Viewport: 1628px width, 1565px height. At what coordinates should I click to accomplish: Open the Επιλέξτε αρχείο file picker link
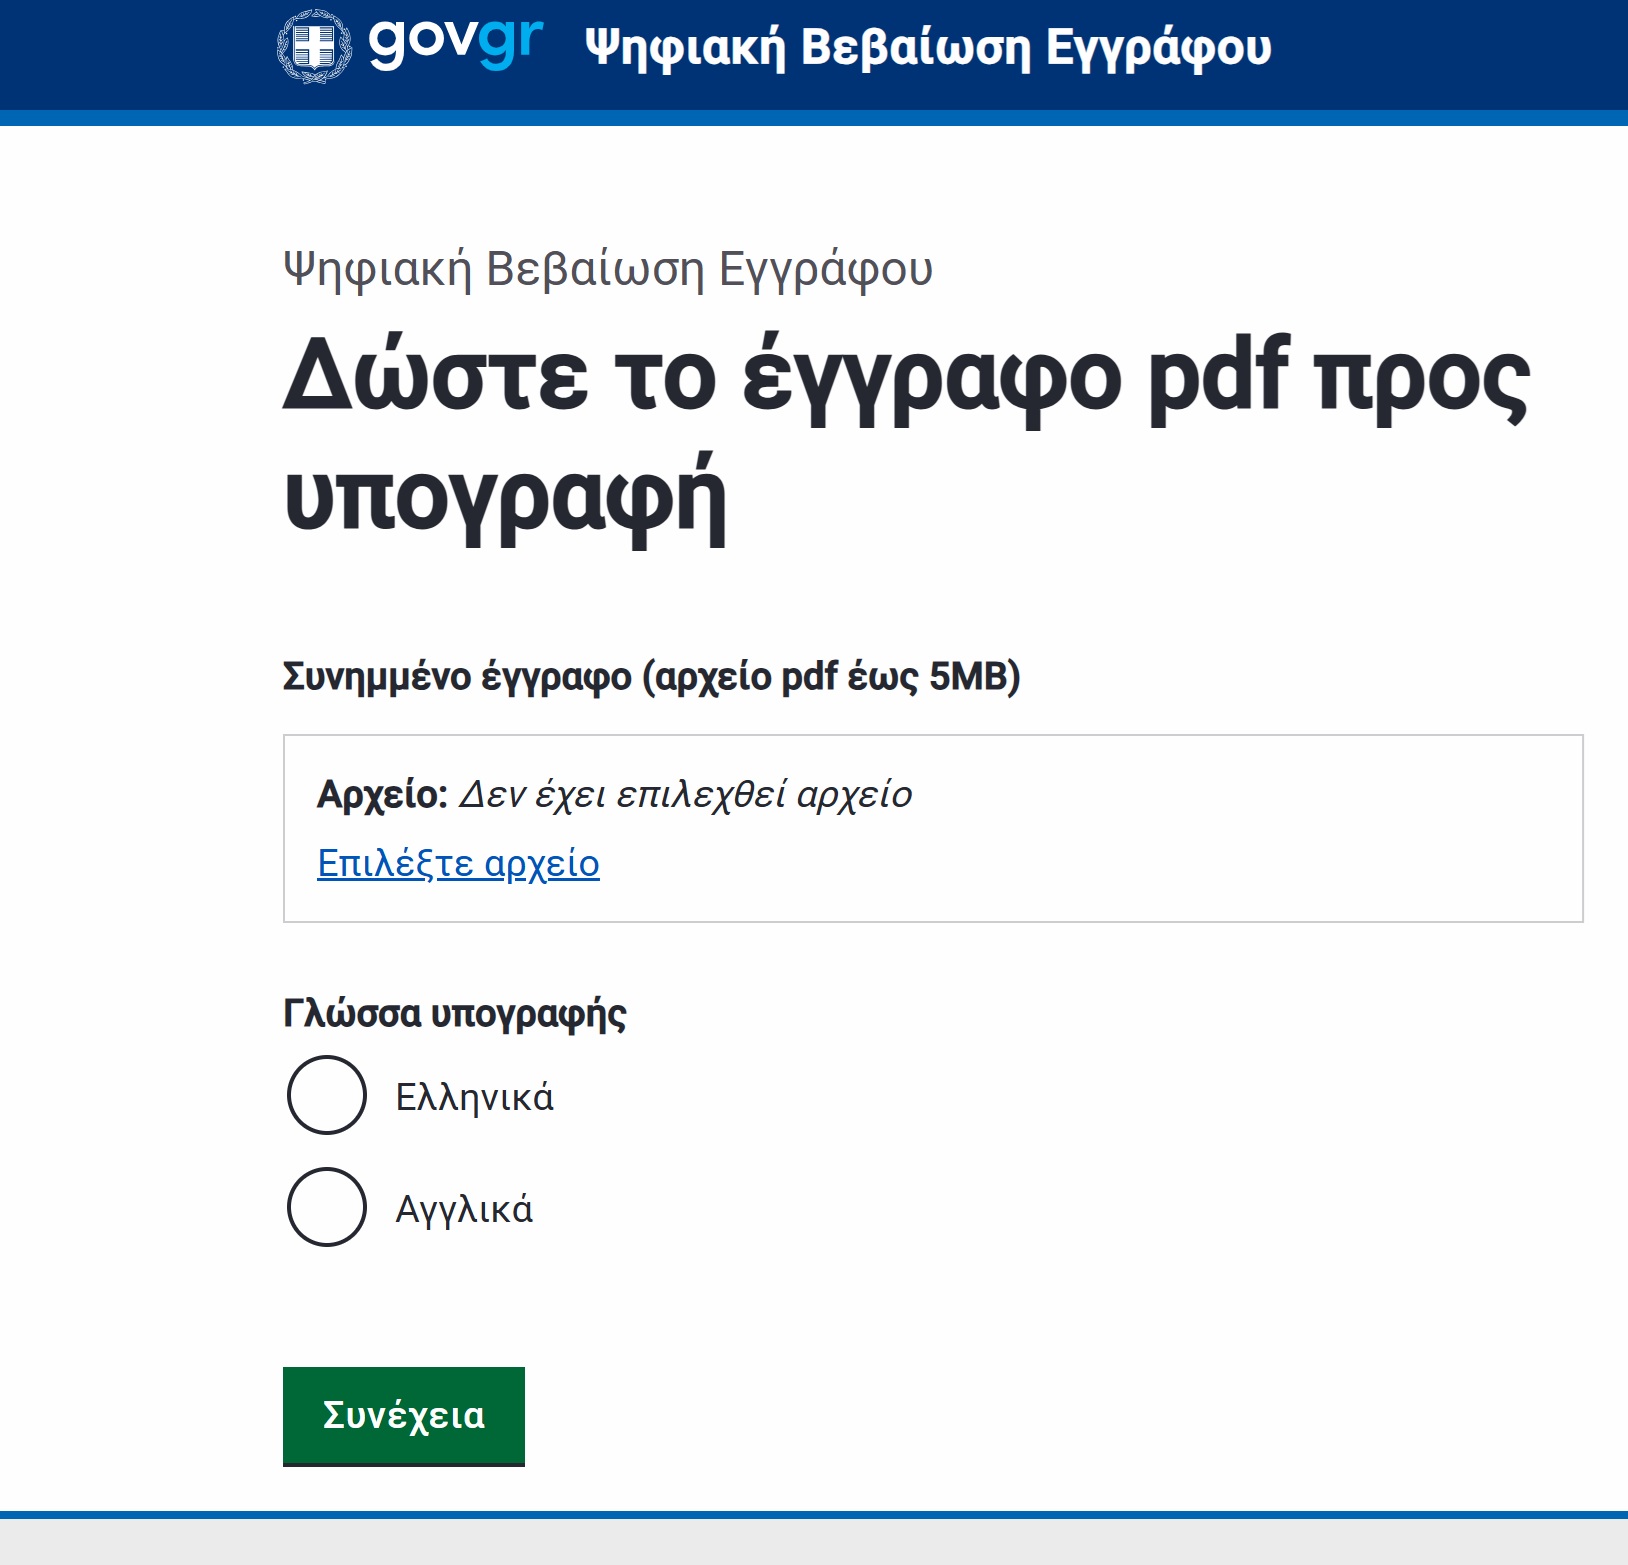(x=459, y=862)
